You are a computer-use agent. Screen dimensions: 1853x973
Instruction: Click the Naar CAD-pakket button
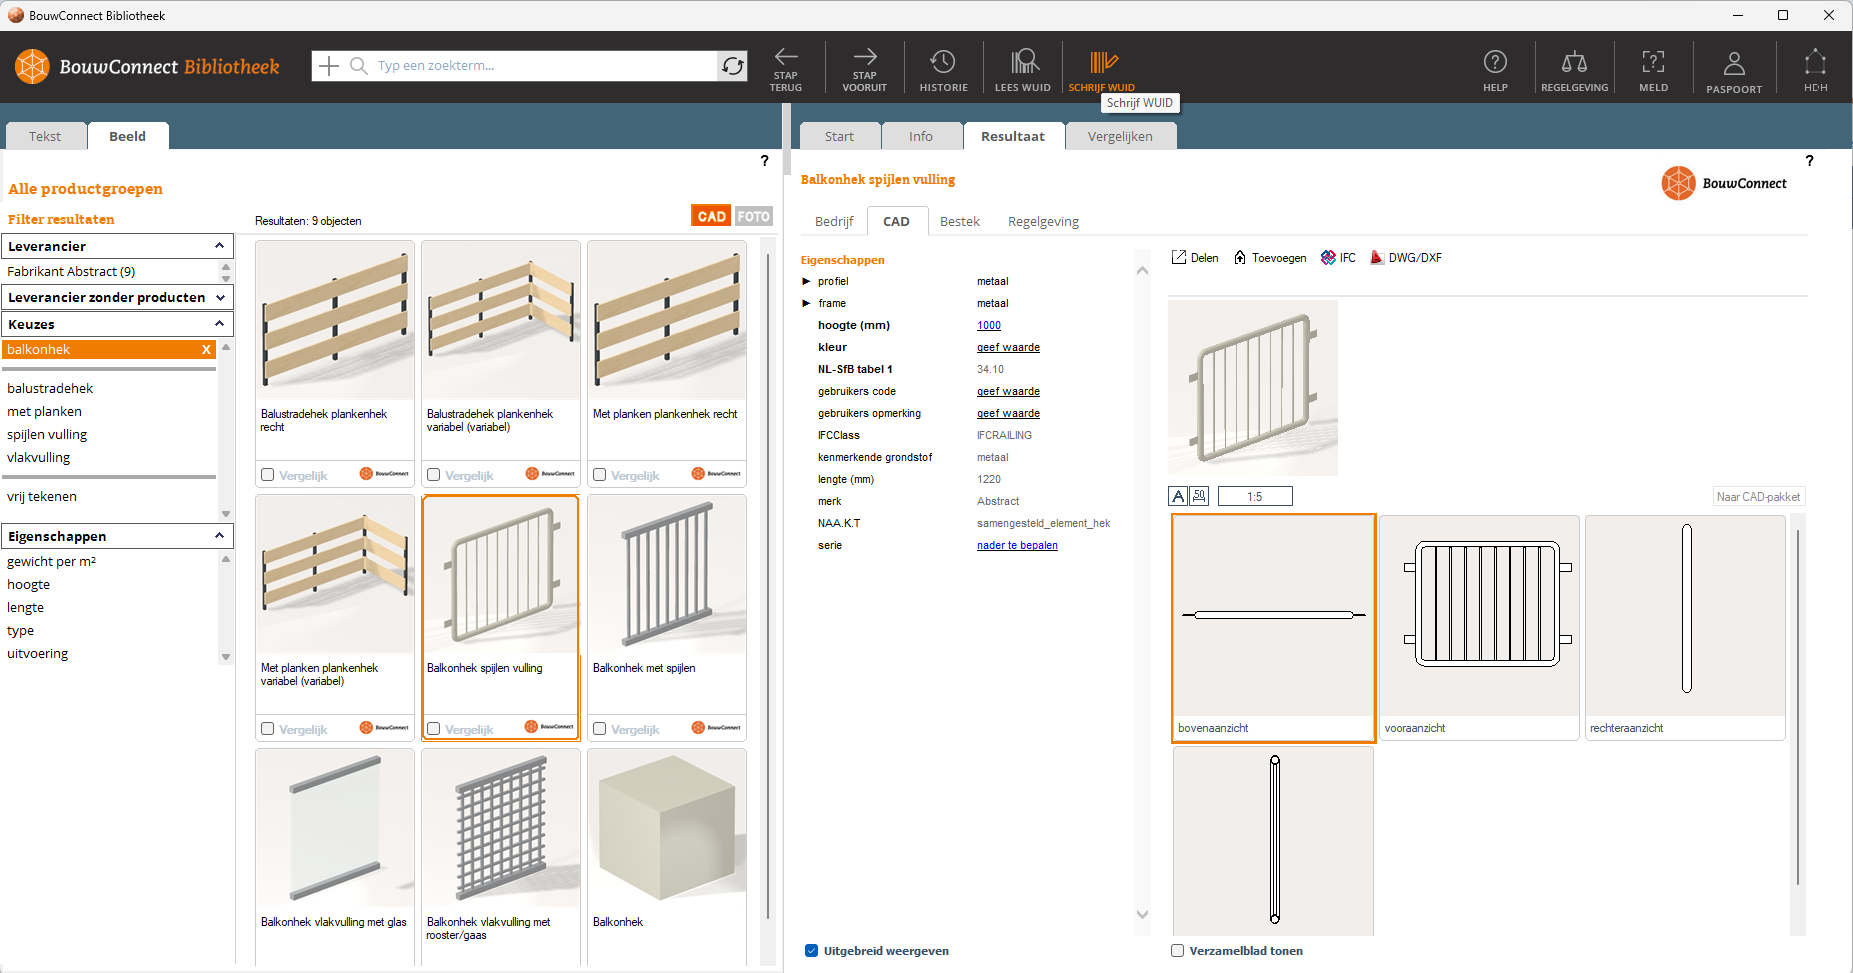tap(1758, 497)
